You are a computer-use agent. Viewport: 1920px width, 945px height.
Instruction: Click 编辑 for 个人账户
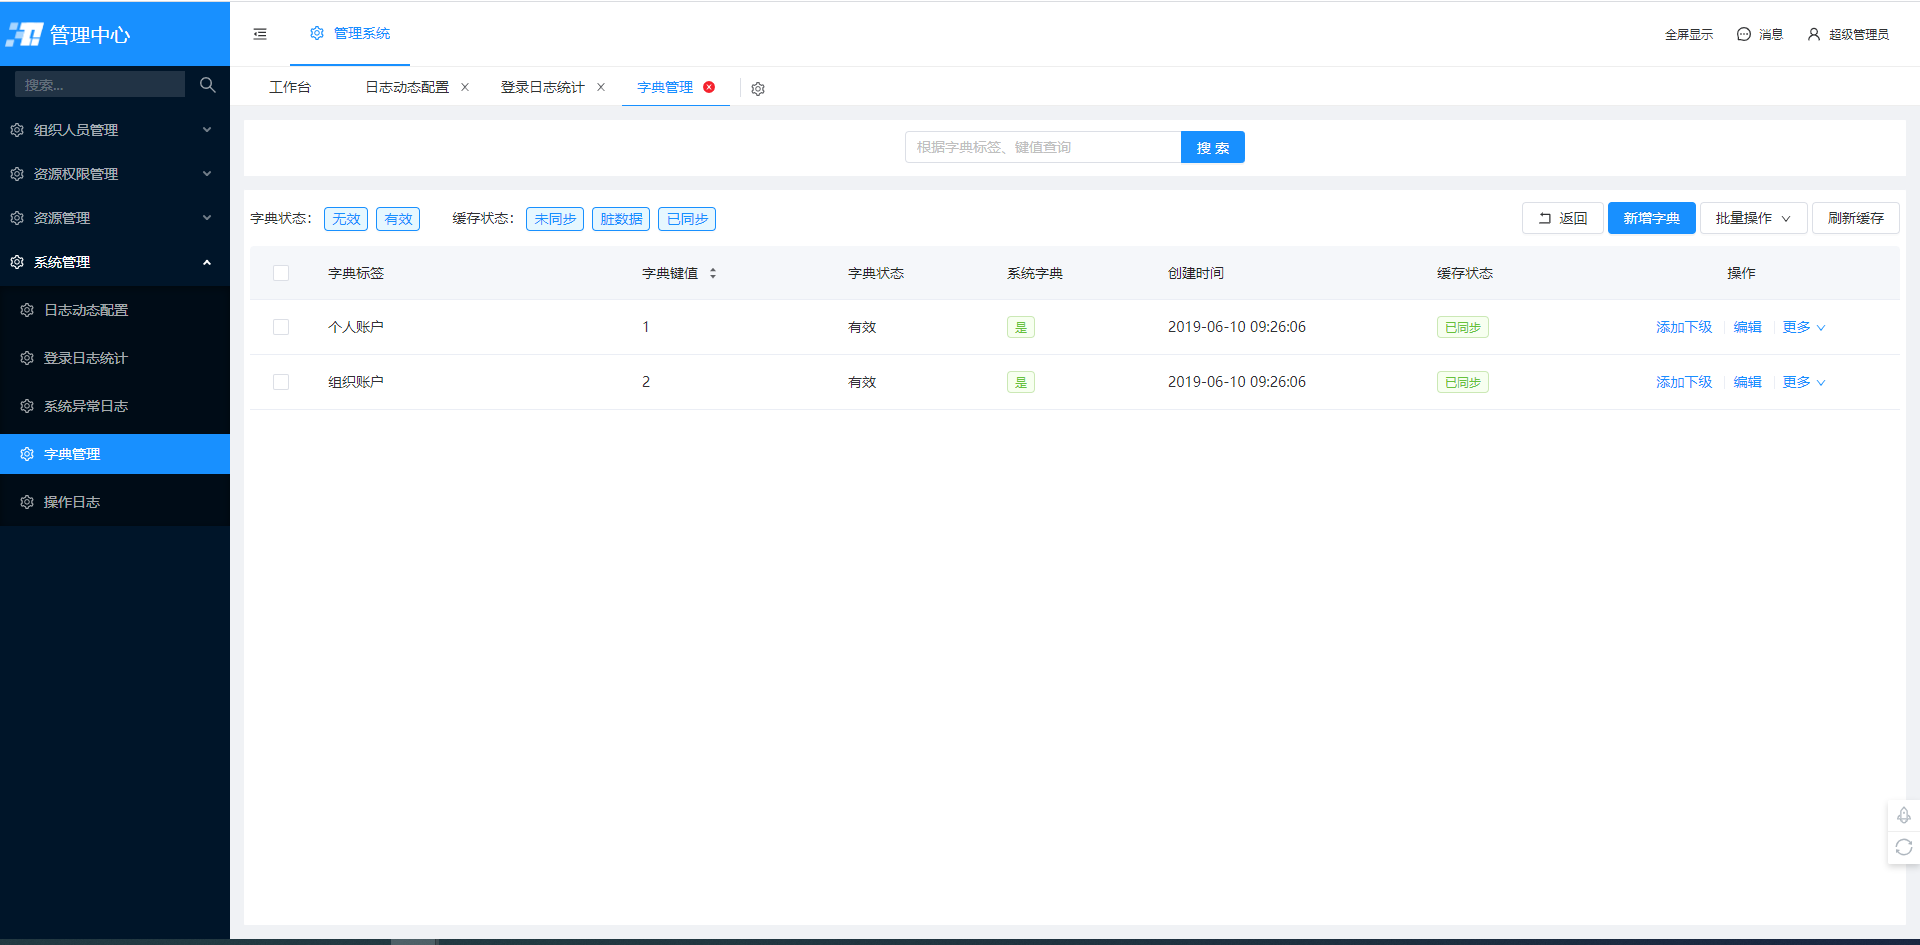pos(1747,327)
